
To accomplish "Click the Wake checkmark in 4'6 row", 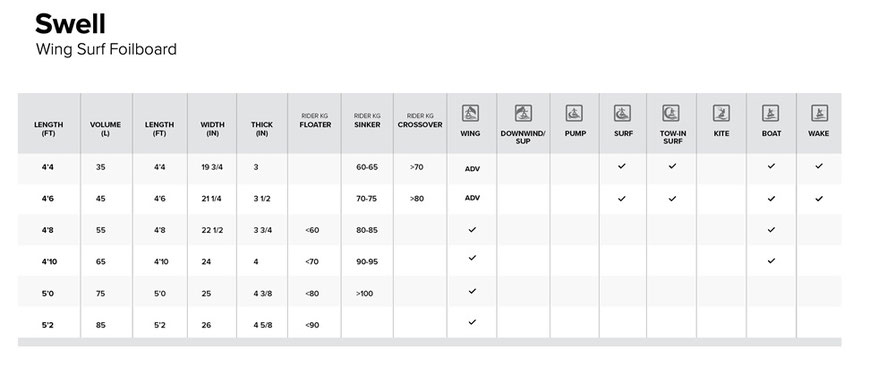I will (x=819, y=198).
